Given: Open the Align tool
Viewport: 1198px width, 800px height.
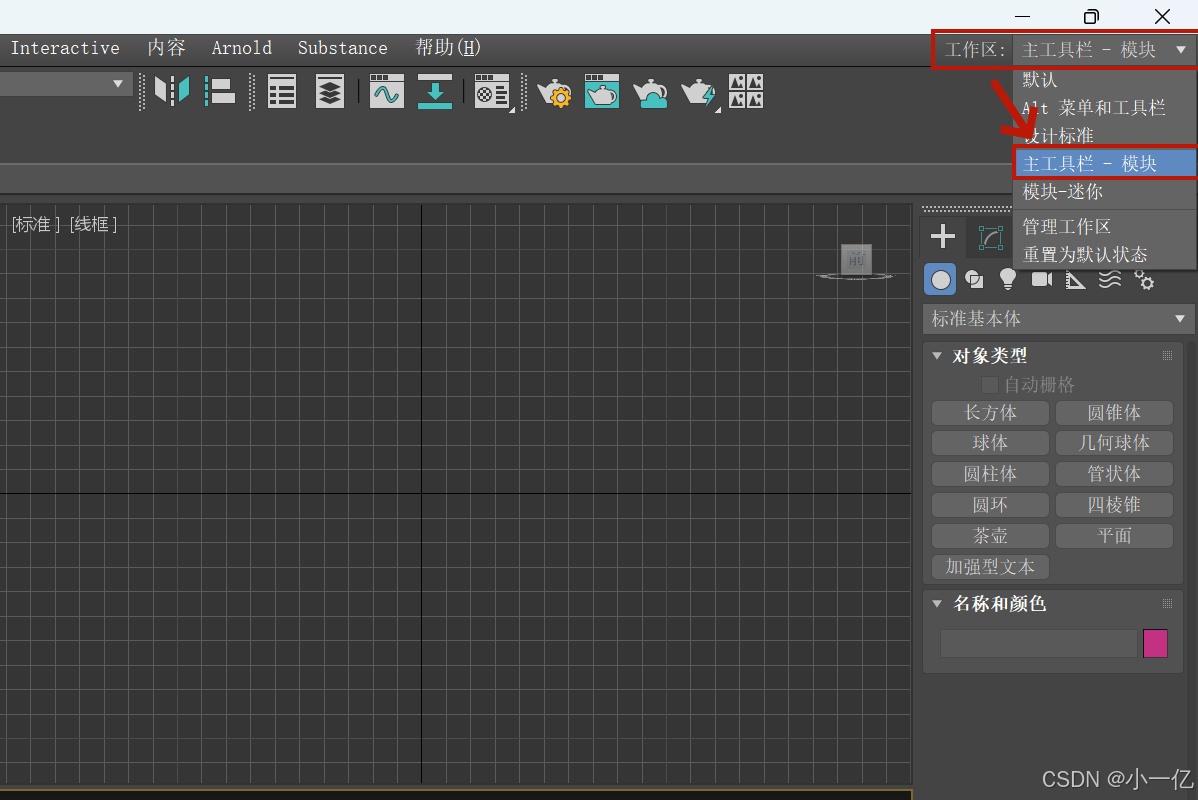Looking at the screenshot, I should click(220, 92).
